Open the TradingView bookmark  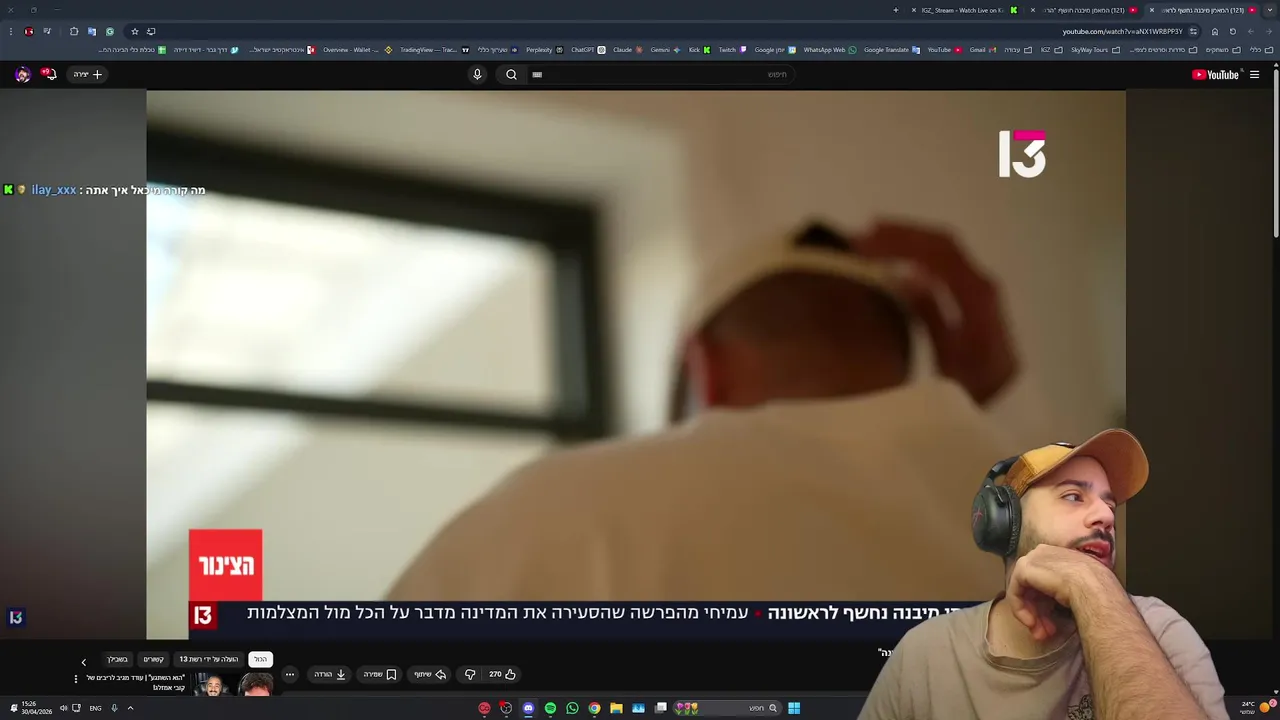(x=433, y=49)
